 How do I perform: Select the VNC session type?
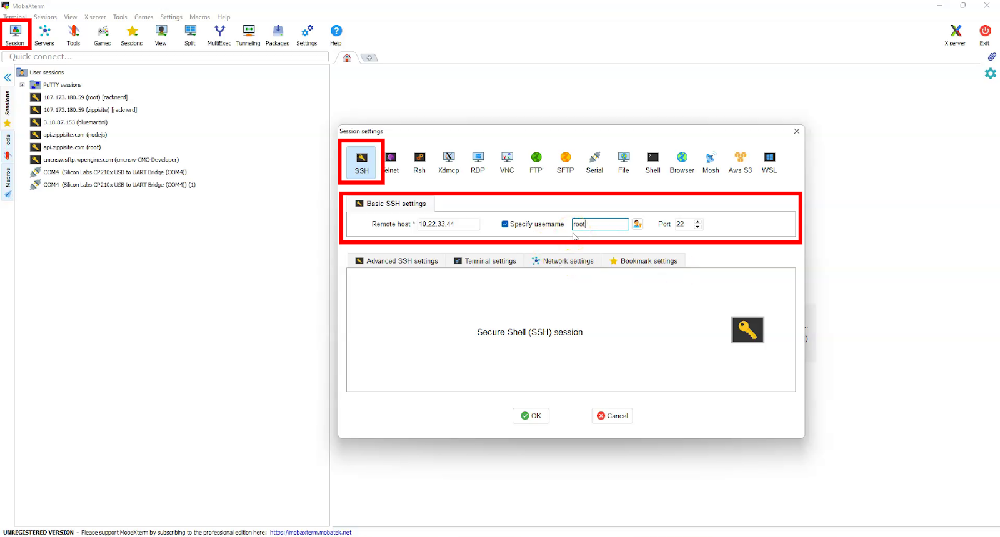click(x=507, y=163)
